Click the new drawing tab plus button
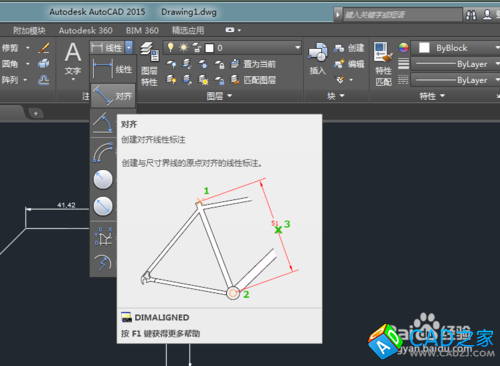 tap(36, 113)
